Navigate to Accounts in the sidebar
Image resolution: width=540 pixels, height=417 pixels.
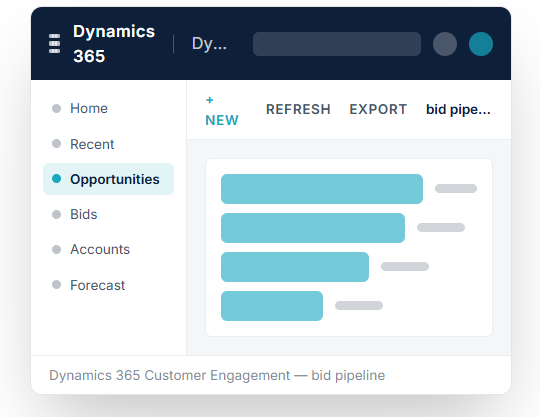pos(108,249)
